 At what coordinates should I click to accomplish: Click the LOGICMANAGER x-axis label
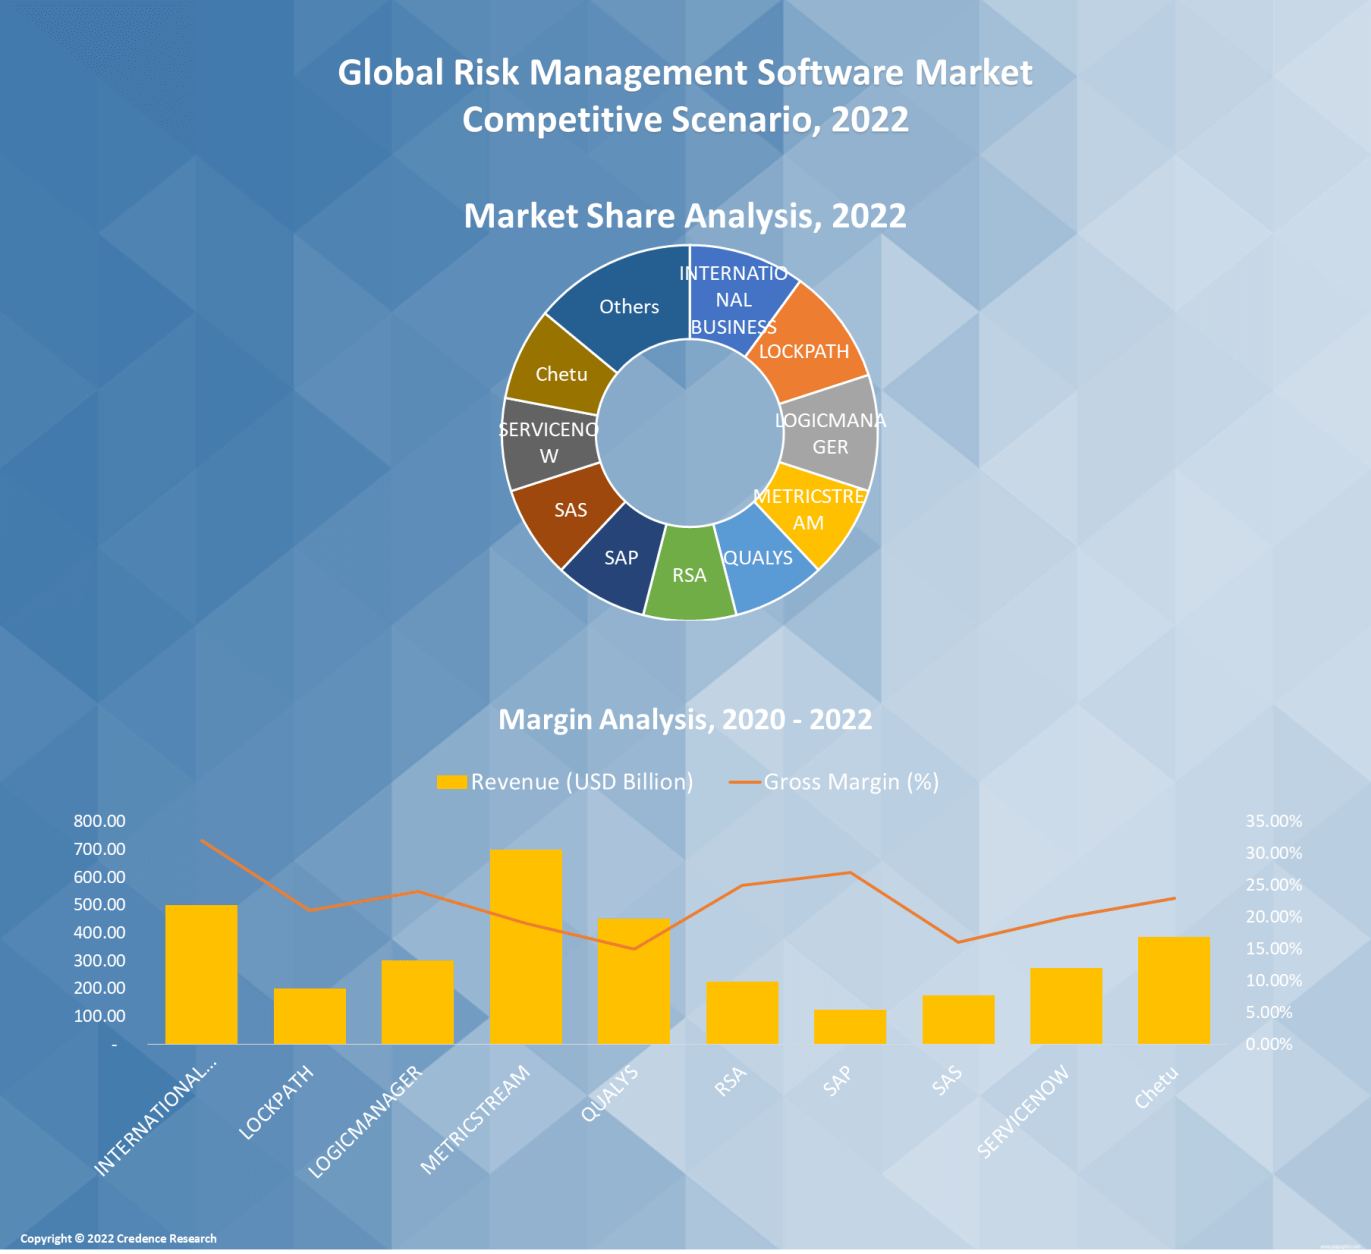(365, 1122)
